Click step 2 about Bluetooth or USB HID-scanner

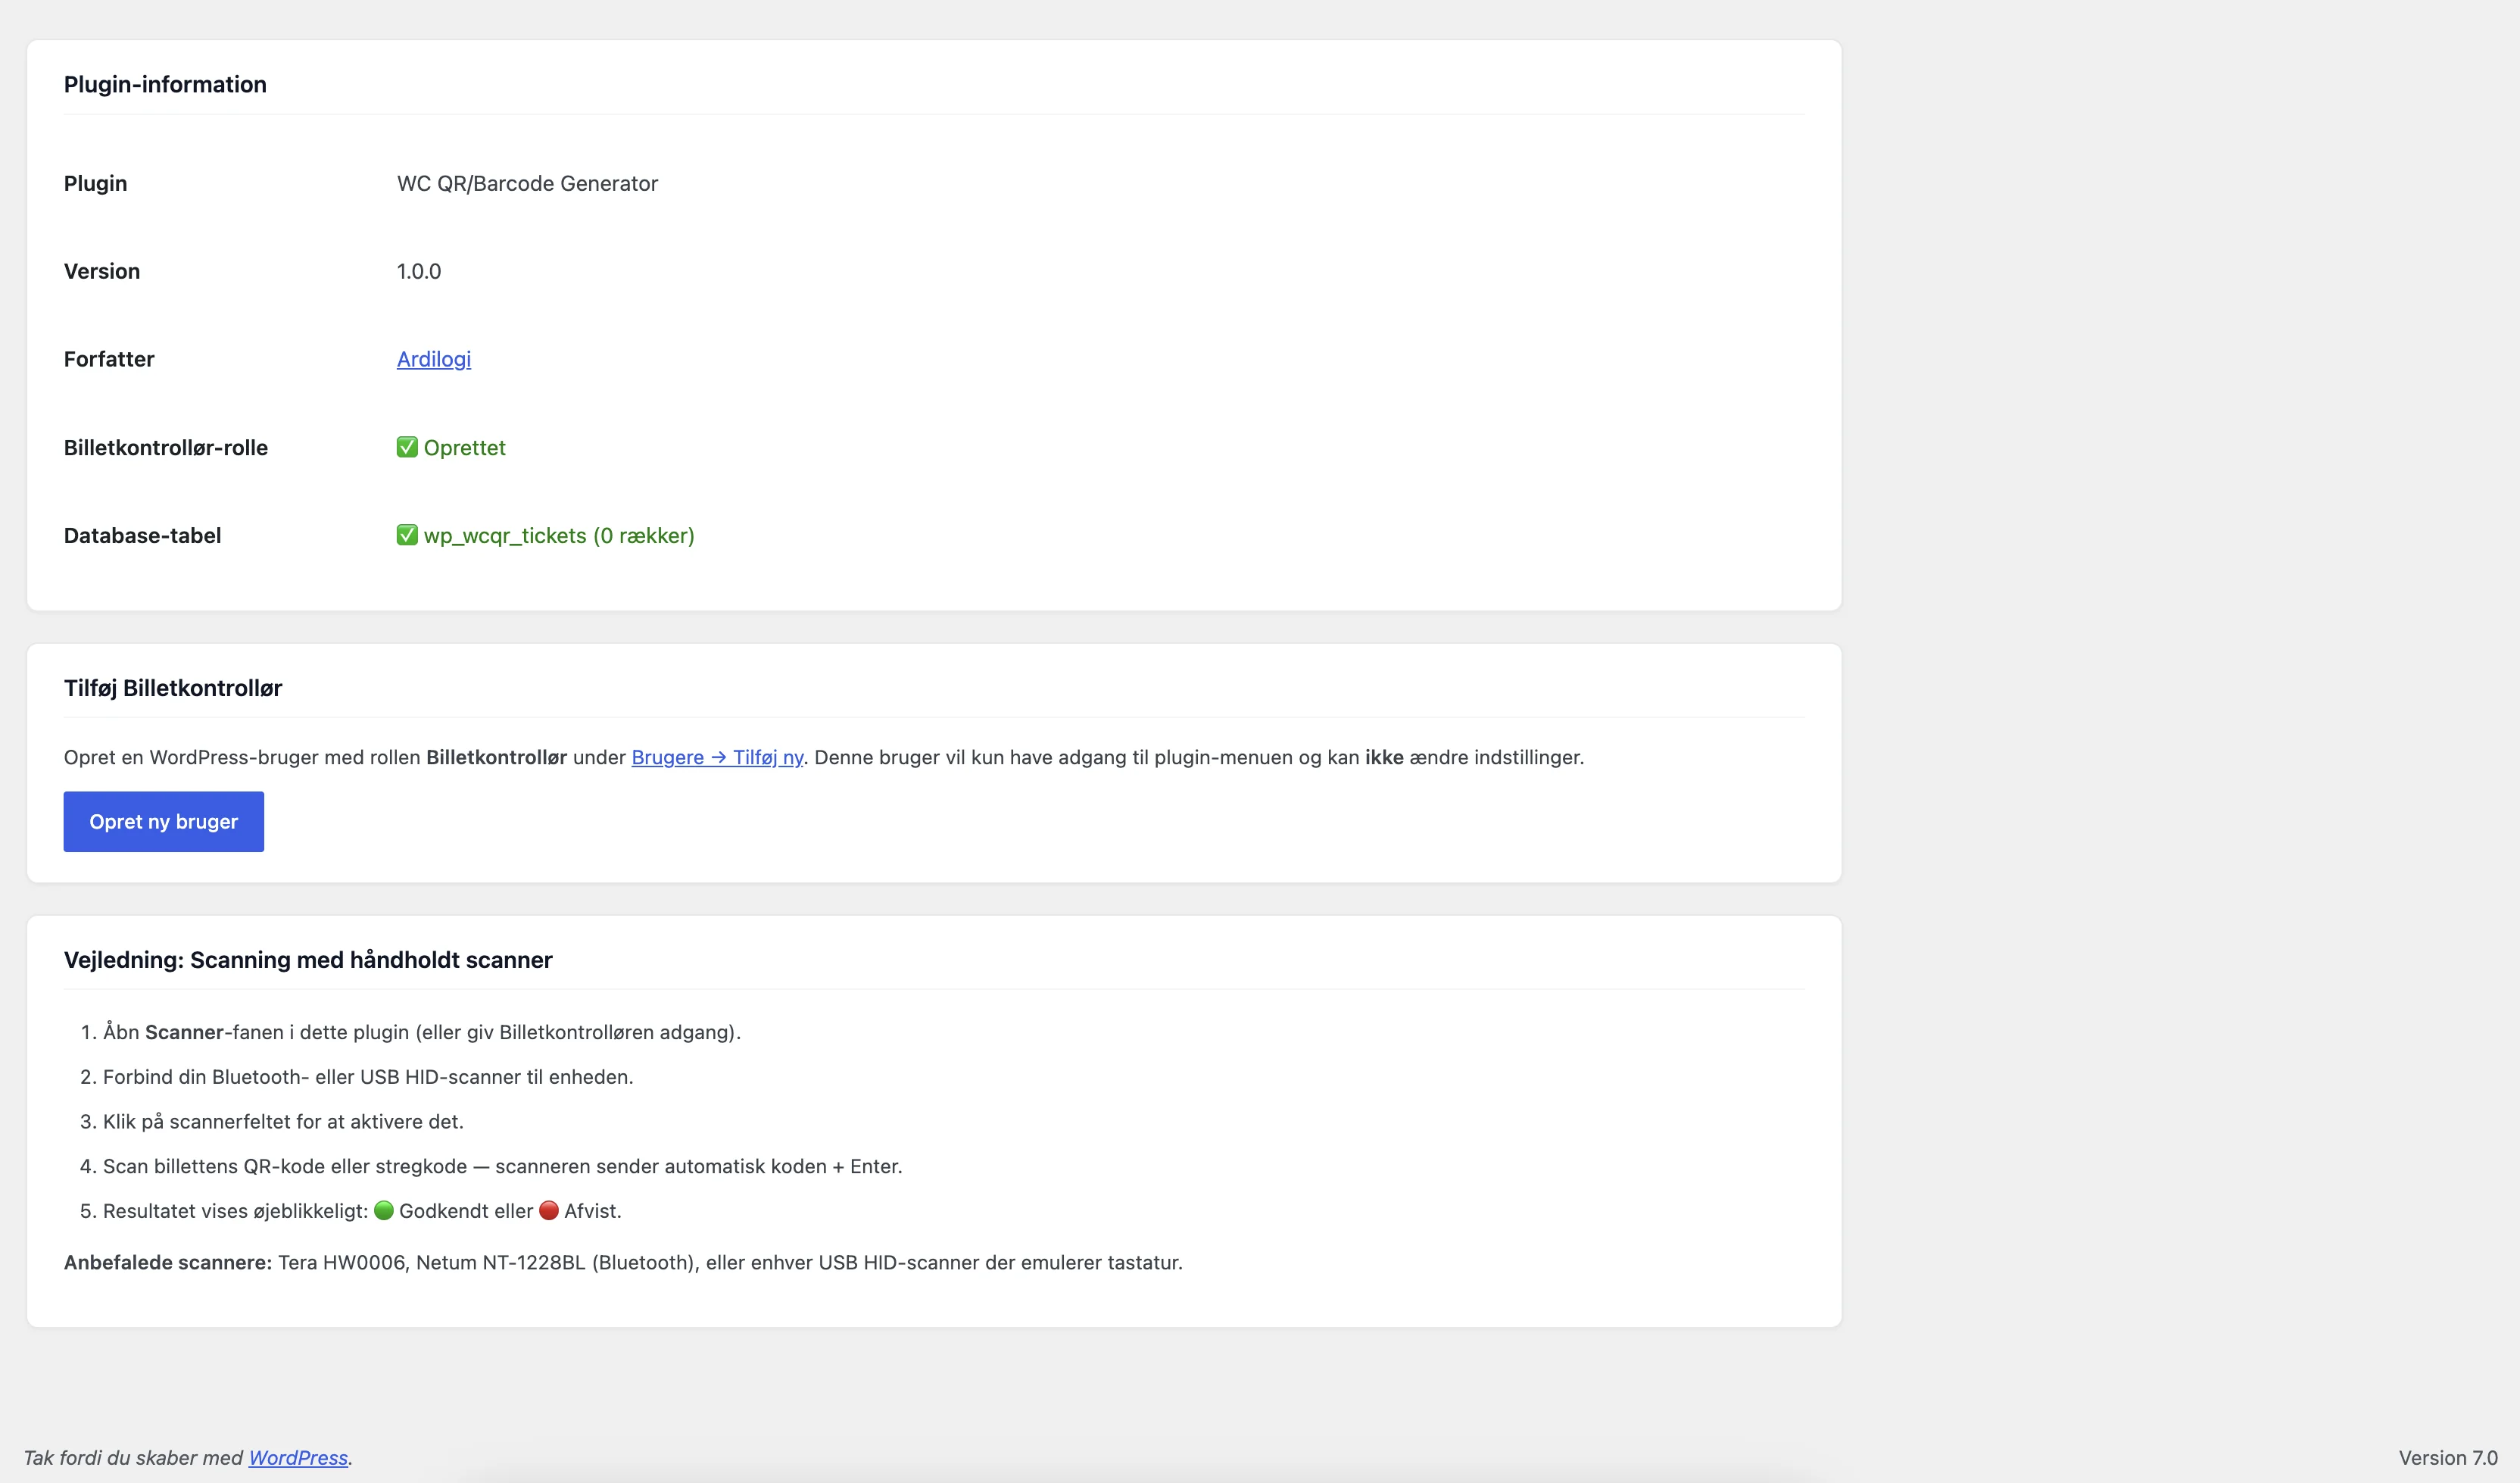[x=368, y=1077]
